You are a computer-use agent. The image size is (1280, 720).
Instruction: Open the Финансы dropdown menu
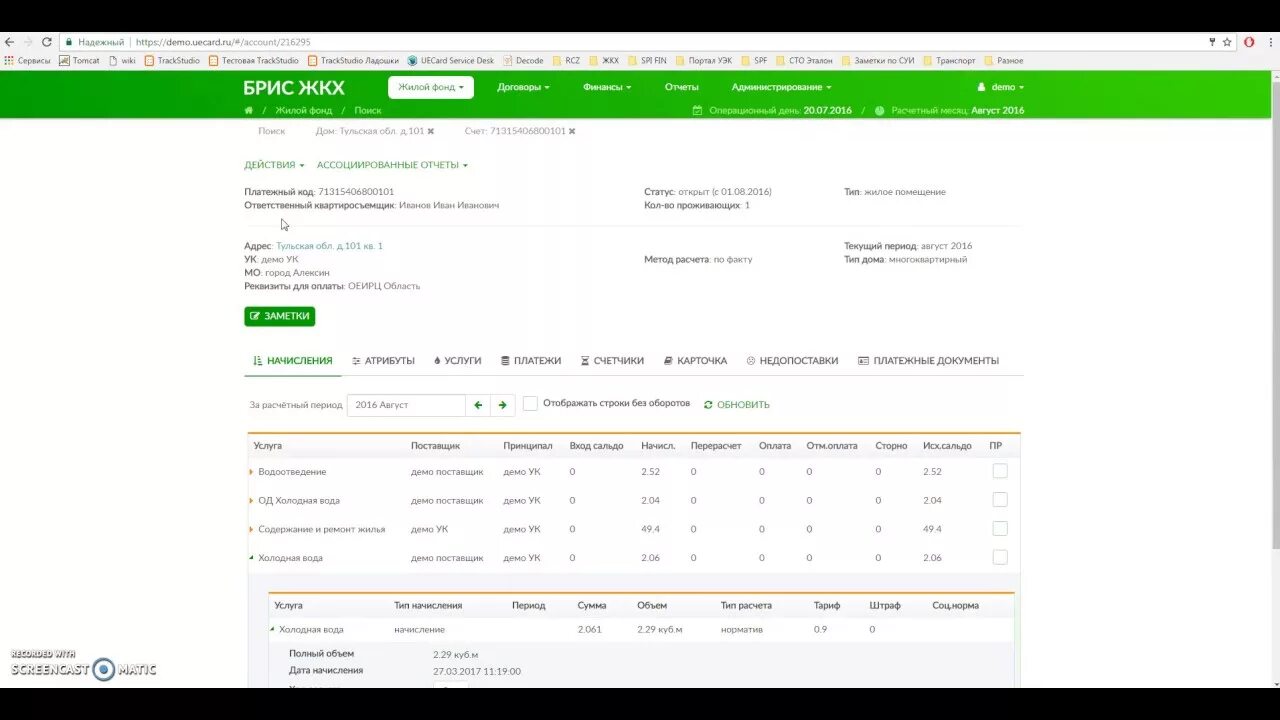[607, 87]
